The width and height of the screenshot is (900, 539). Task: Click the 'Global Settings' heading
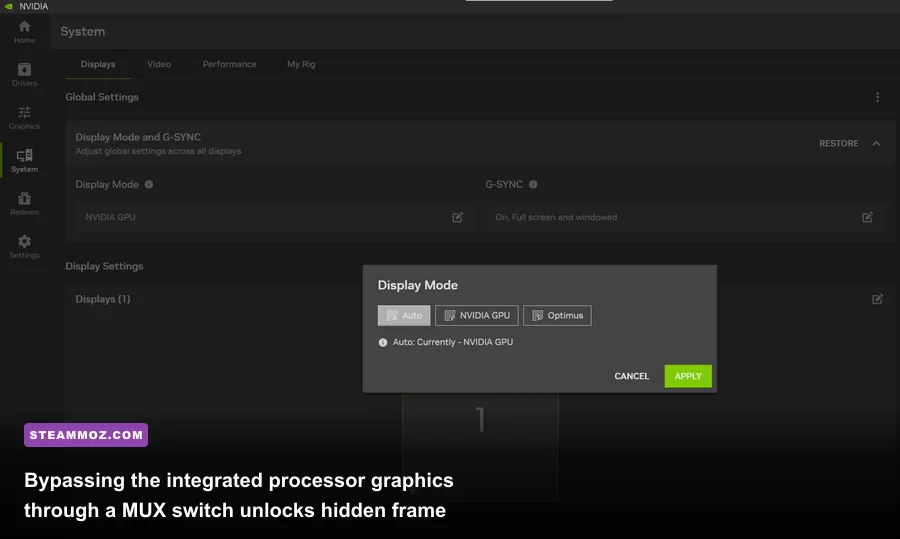click(x=102, y=97)
